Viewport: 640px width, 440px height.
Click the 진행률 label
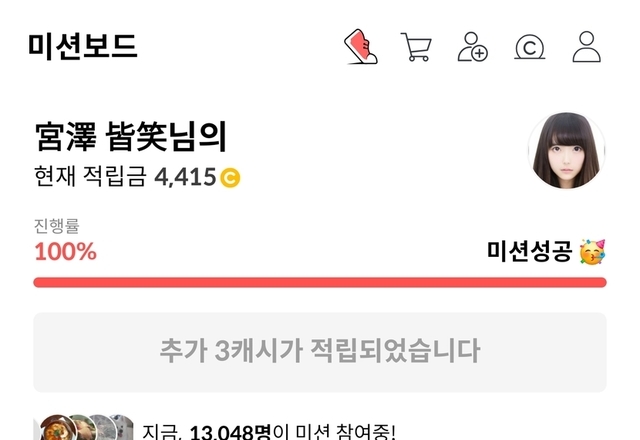coord(57,226)
